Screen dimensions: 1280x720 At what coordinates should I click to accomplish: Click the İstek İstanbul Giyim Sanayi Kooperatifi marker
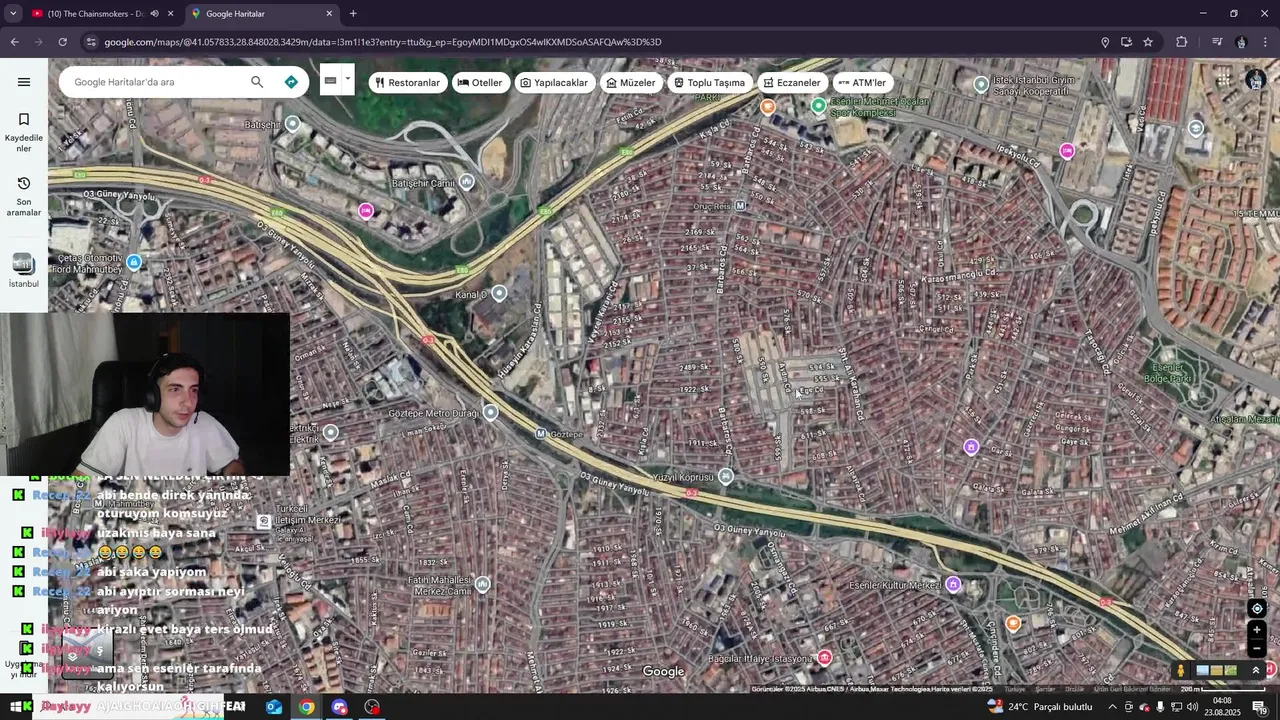[x=981, y=85]
